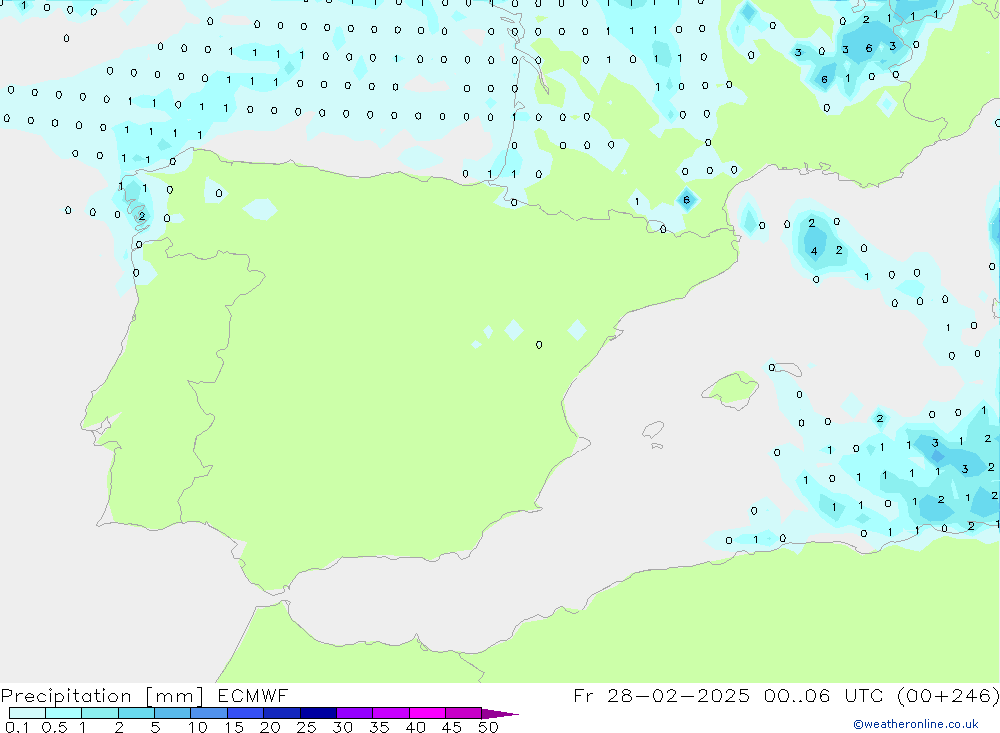1000x733 pixels.
Task: Select the 'ECMWF' model label
Action: [253, 696]
